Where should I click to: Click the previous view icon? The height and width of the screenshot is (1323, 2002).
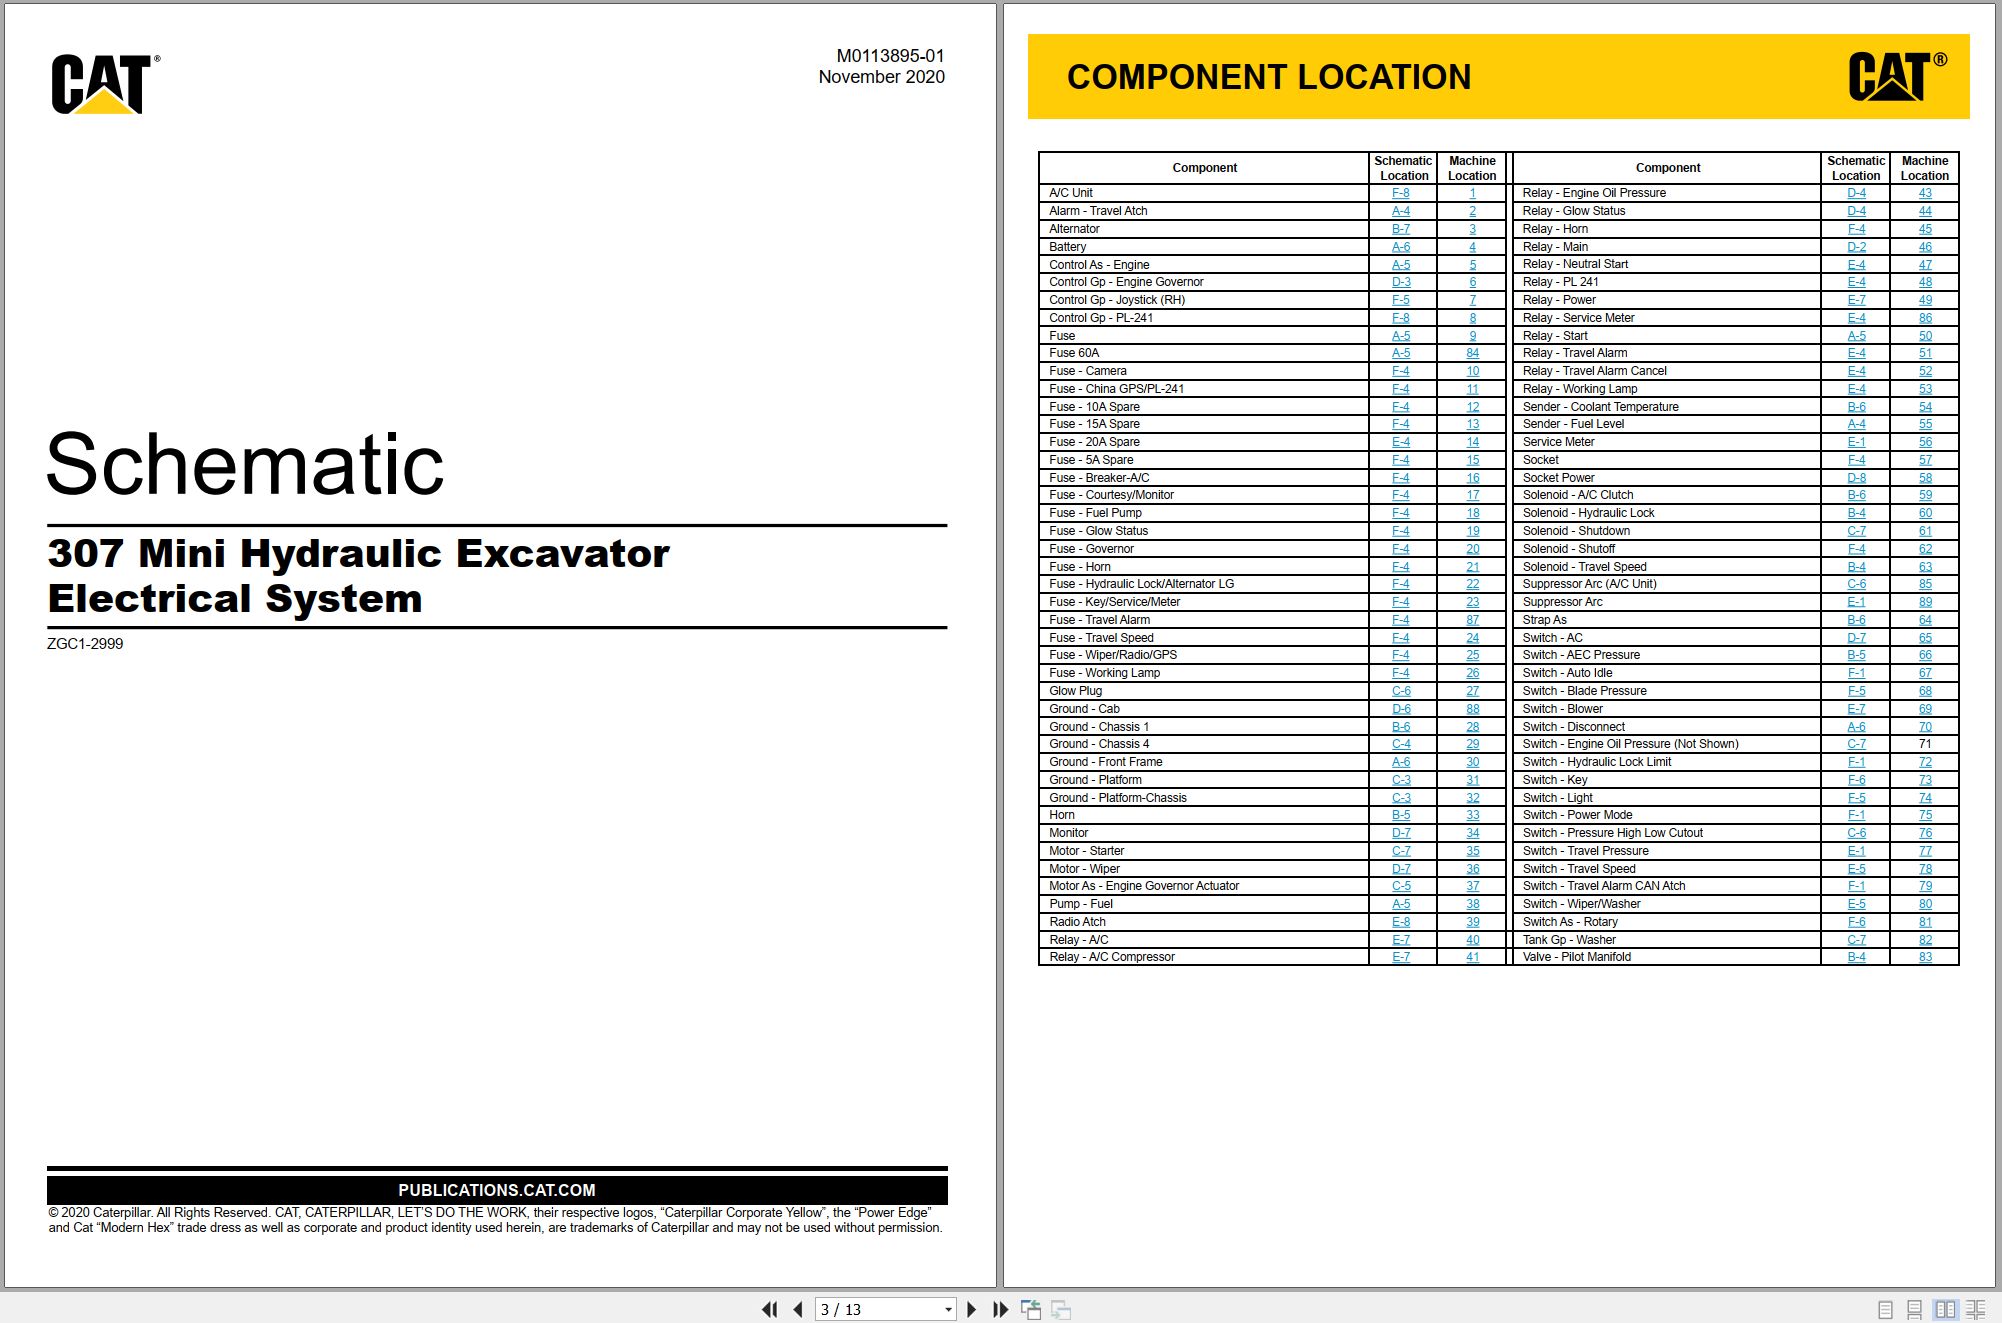[1031, 1309]
